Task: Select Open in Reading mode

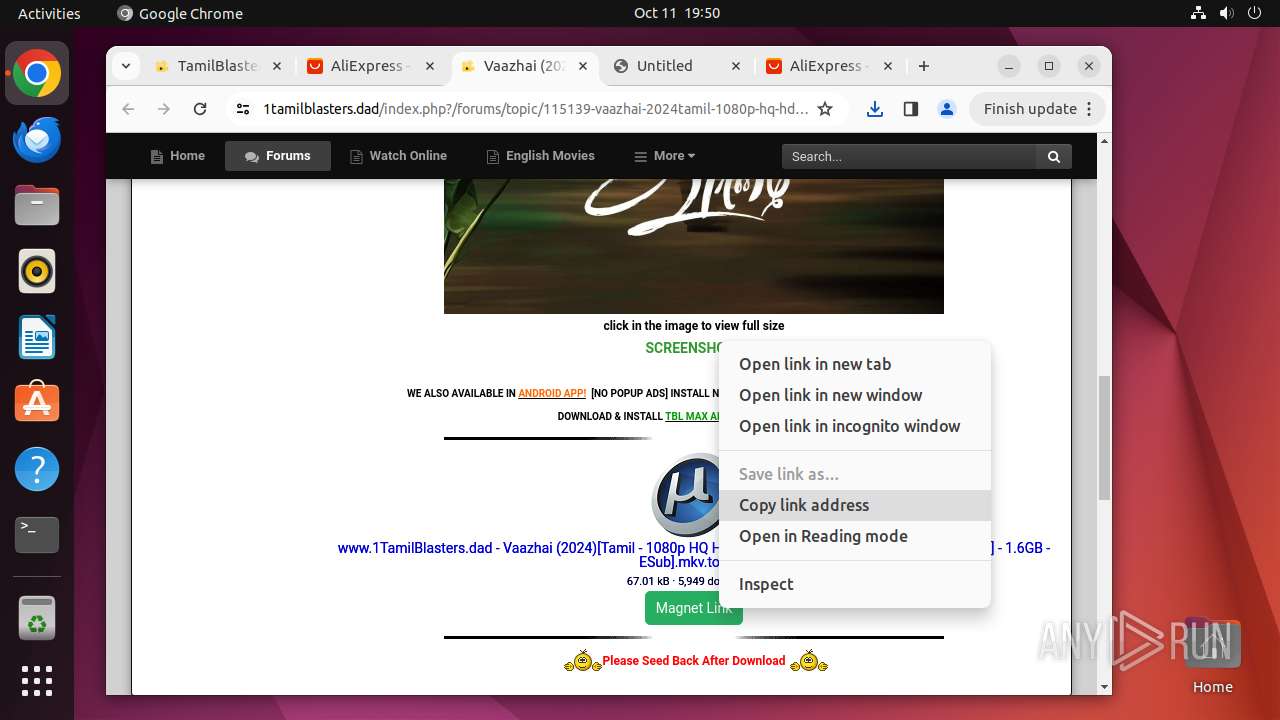Action: tap(855, 536)
